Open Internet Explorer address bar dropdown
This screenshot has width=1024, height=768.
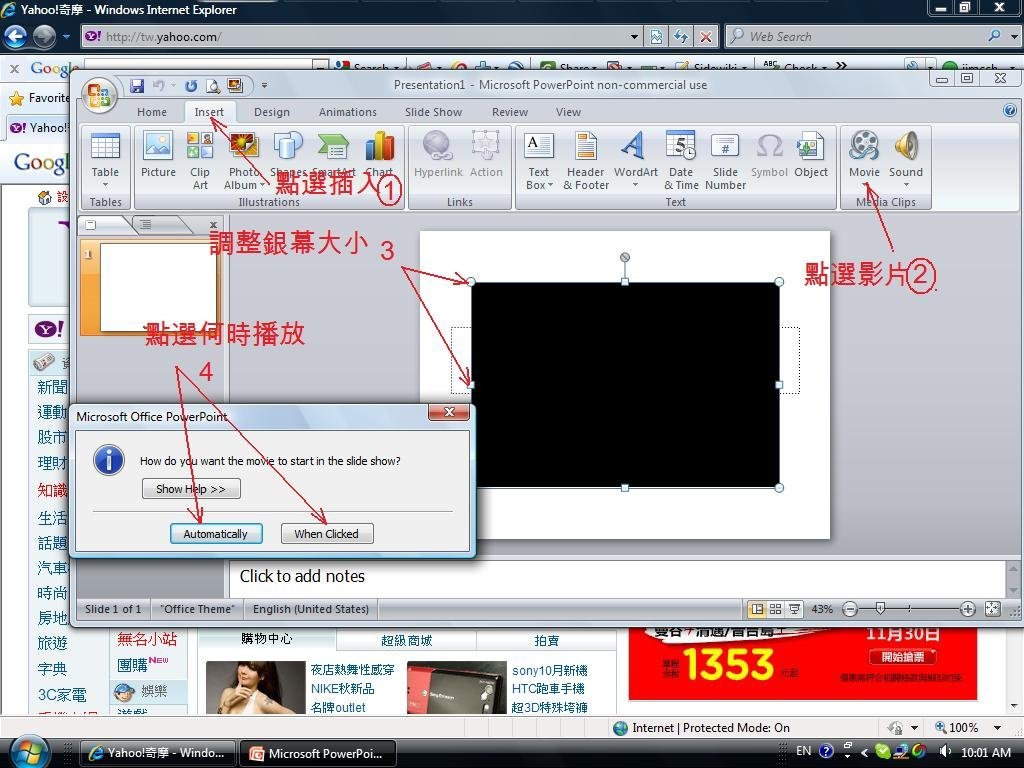pos(634,37)
